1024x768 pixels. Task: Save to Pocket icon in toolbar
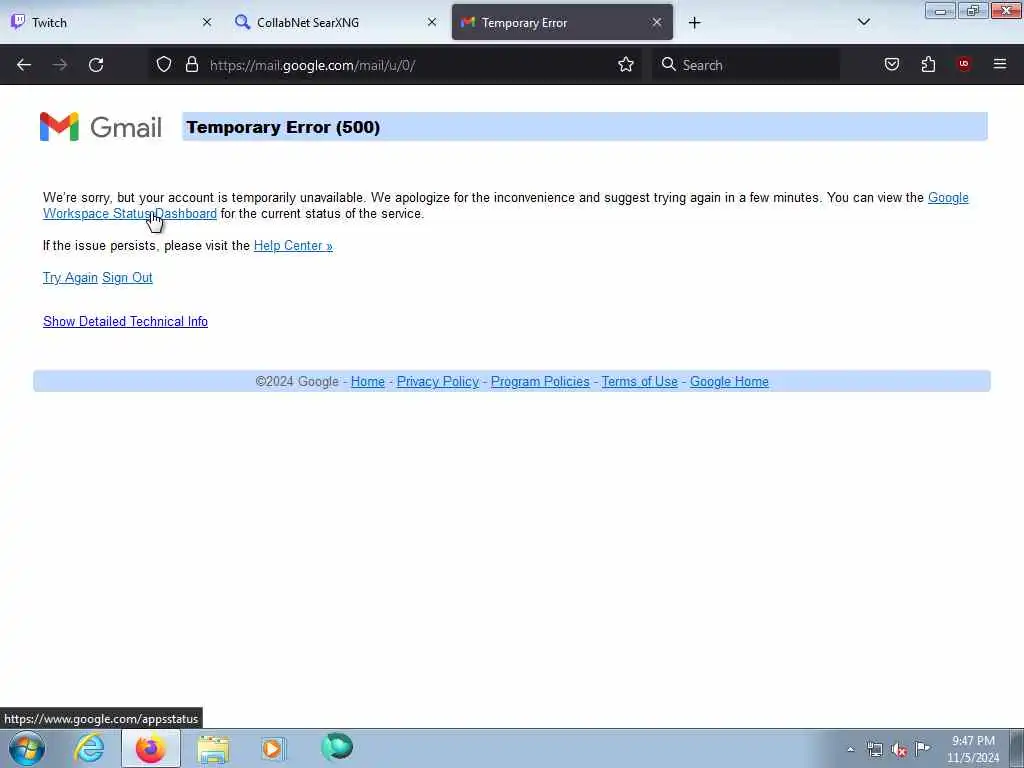[892, 64]
